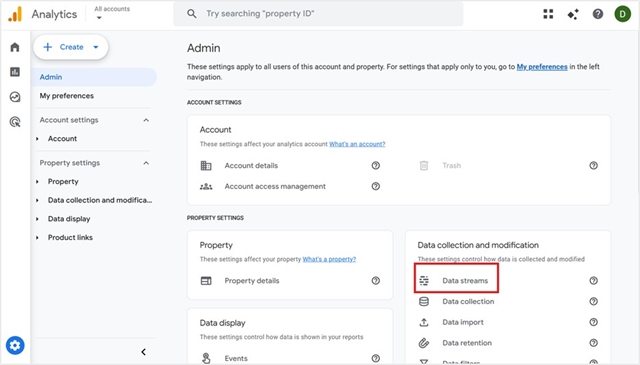The image size is (640, 365).
Task: Open the insights sparkle icon
Action: 573,14
